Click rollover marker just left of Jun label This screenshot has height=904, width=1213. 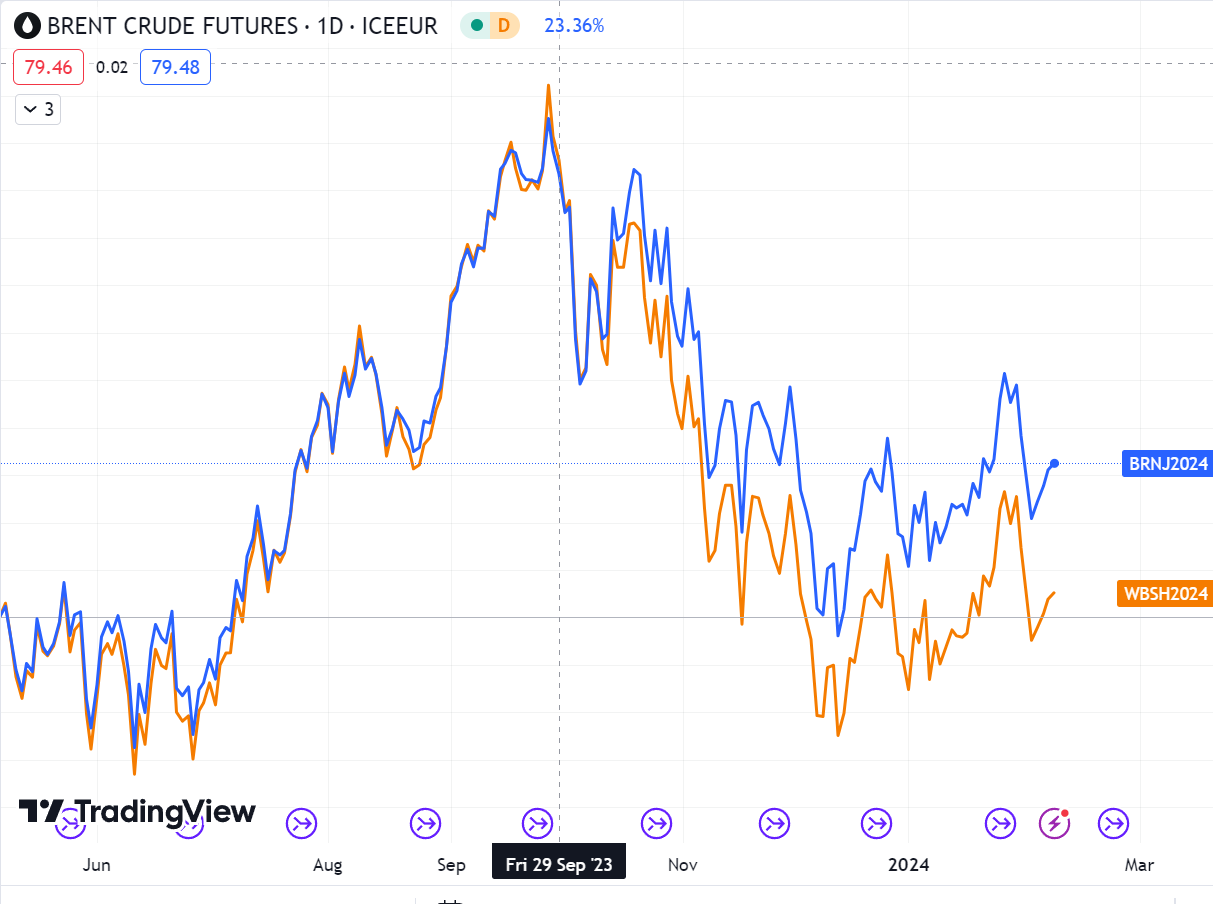70,823
